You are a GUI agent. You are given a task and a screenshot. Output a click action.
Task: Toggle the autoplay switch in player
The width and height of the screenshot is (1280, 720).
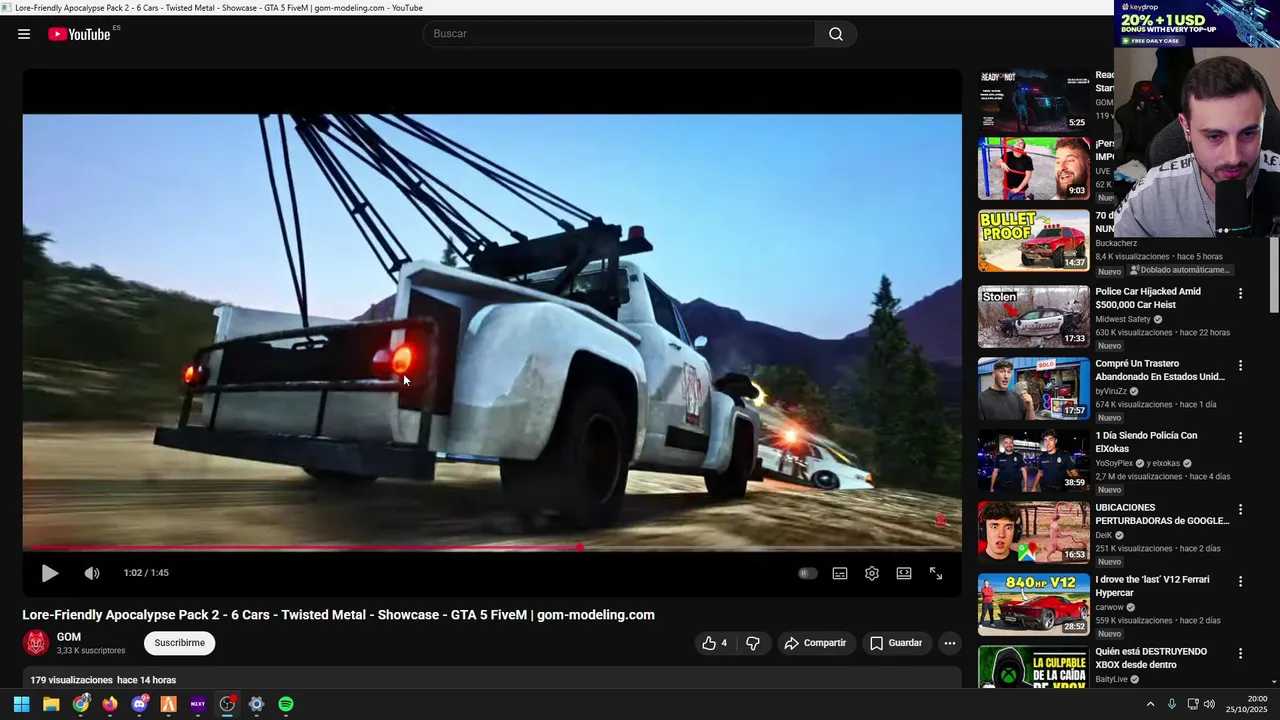(x=808, y=573)
